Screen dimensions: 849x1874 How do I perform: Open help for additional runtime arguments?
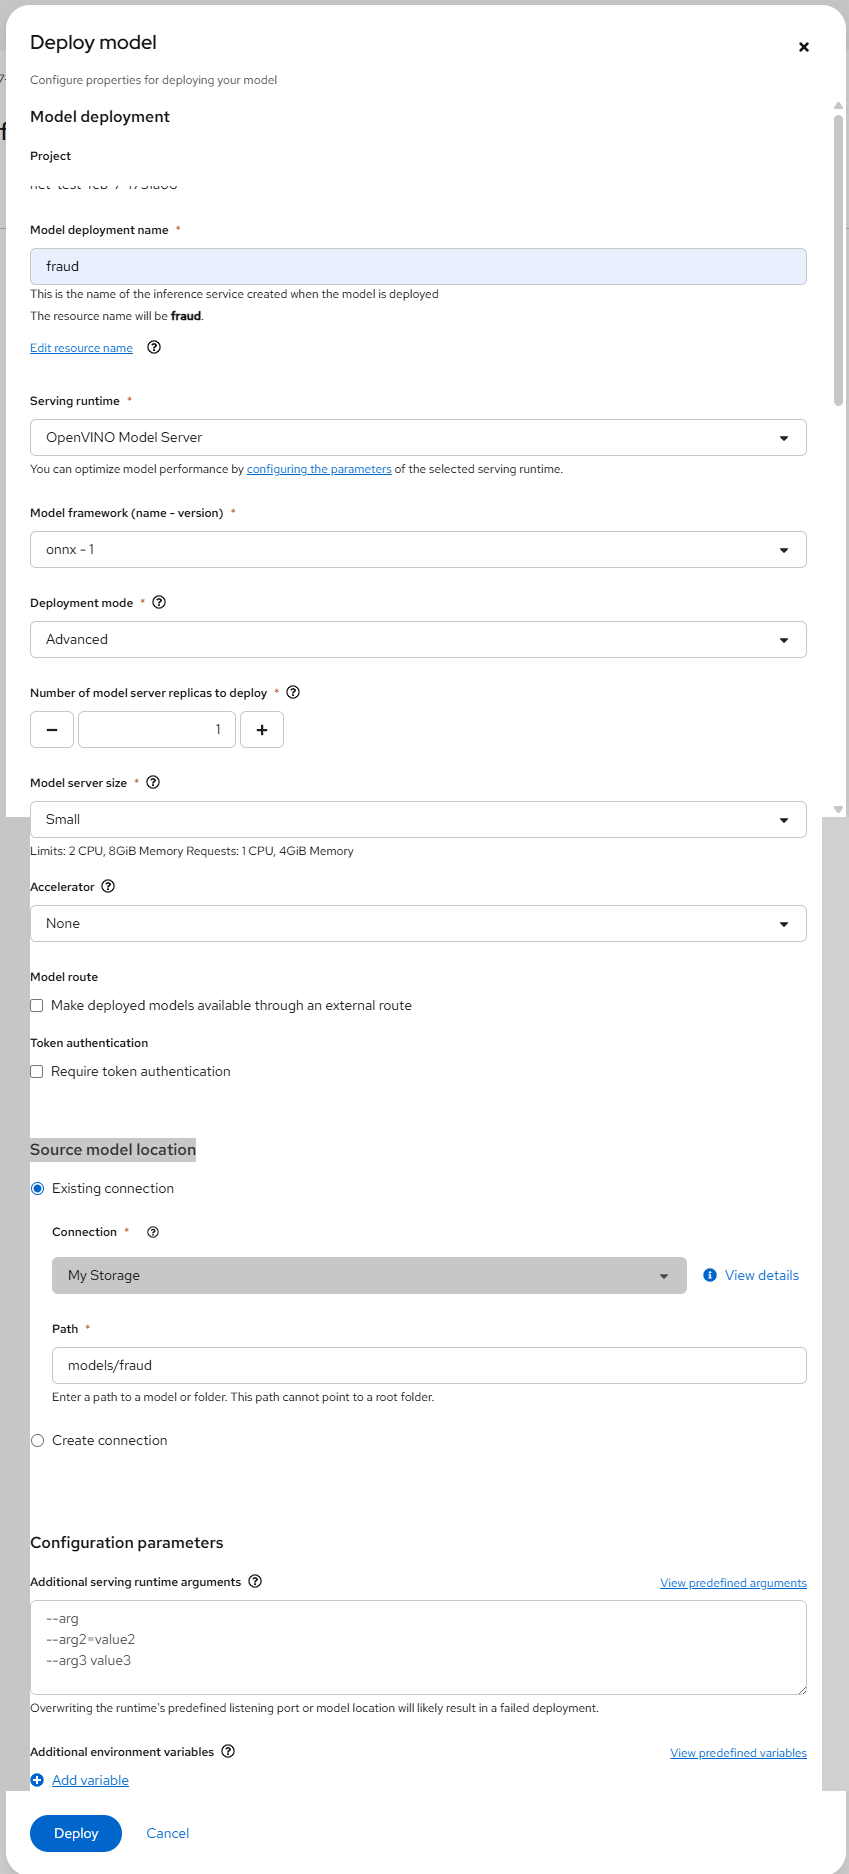pyautogui.click(x=255, y=1581)
